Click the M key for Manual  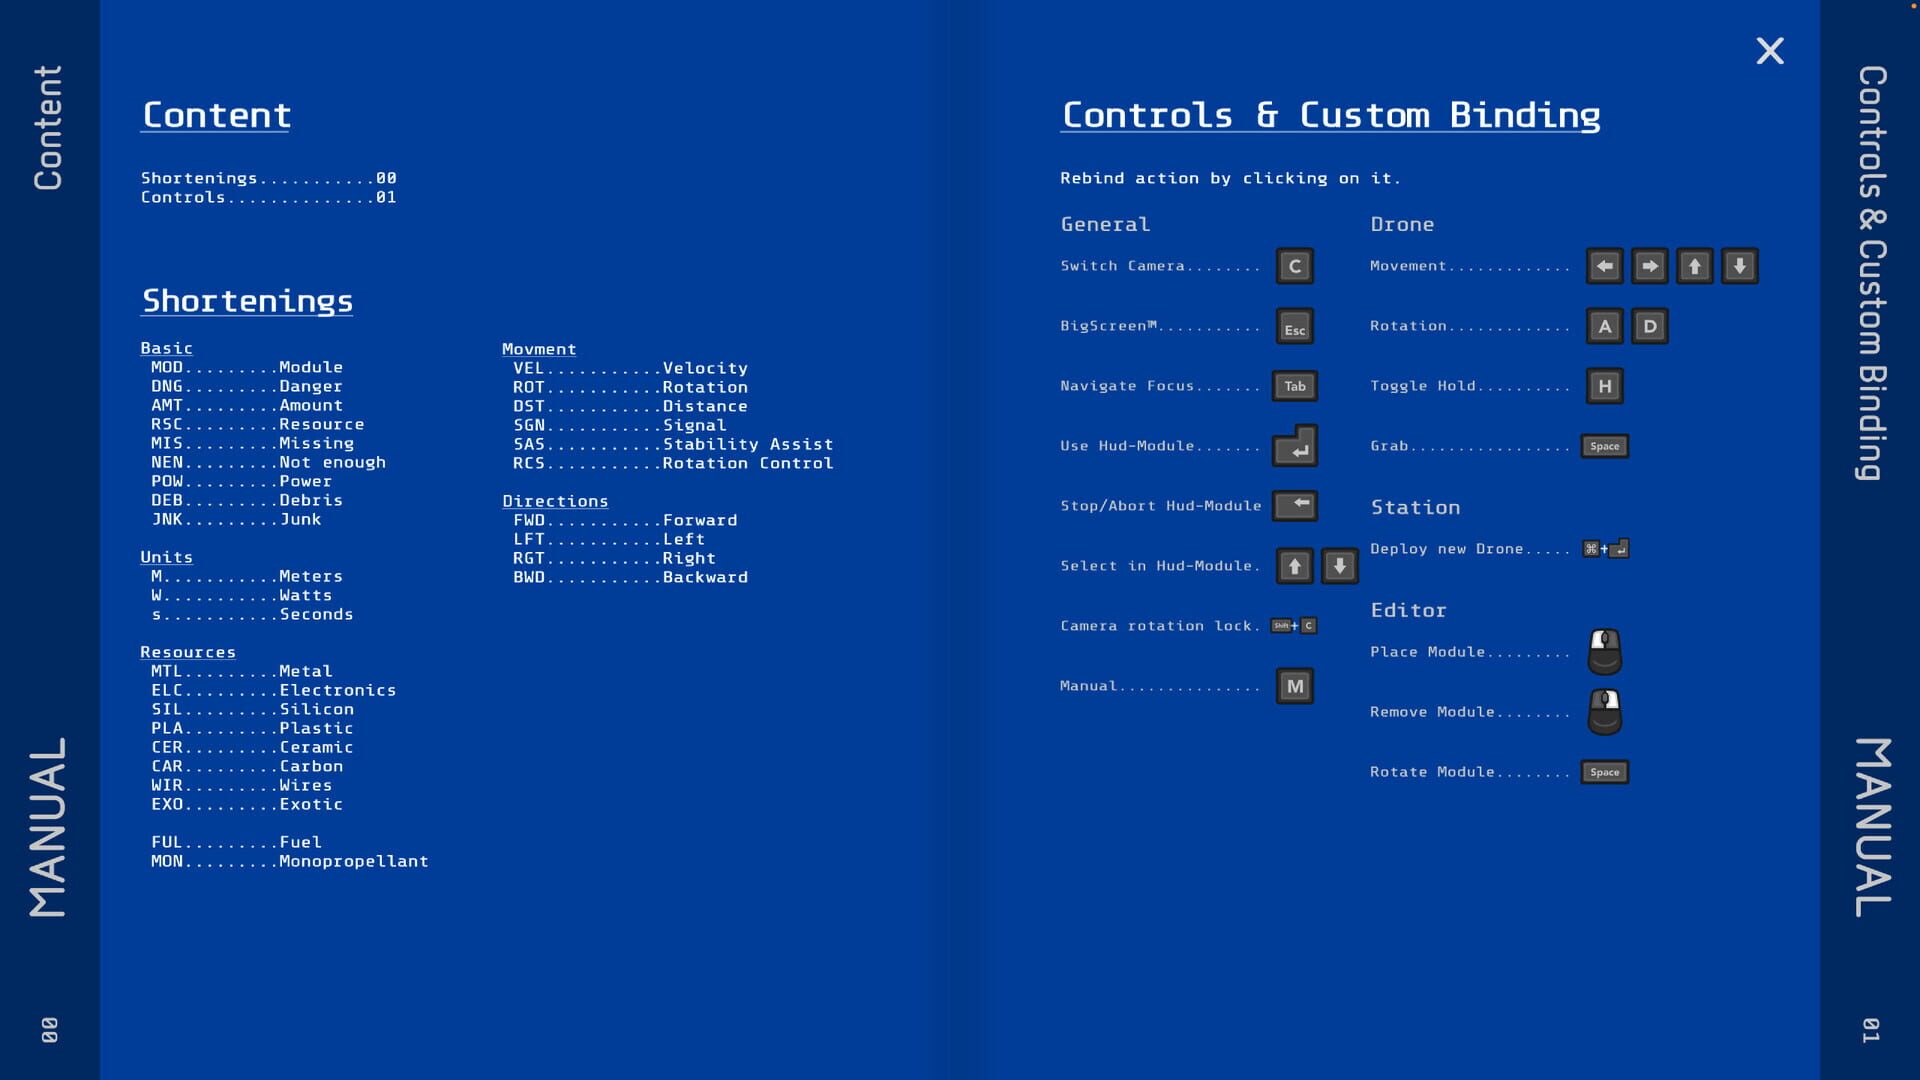(1294, 686)
